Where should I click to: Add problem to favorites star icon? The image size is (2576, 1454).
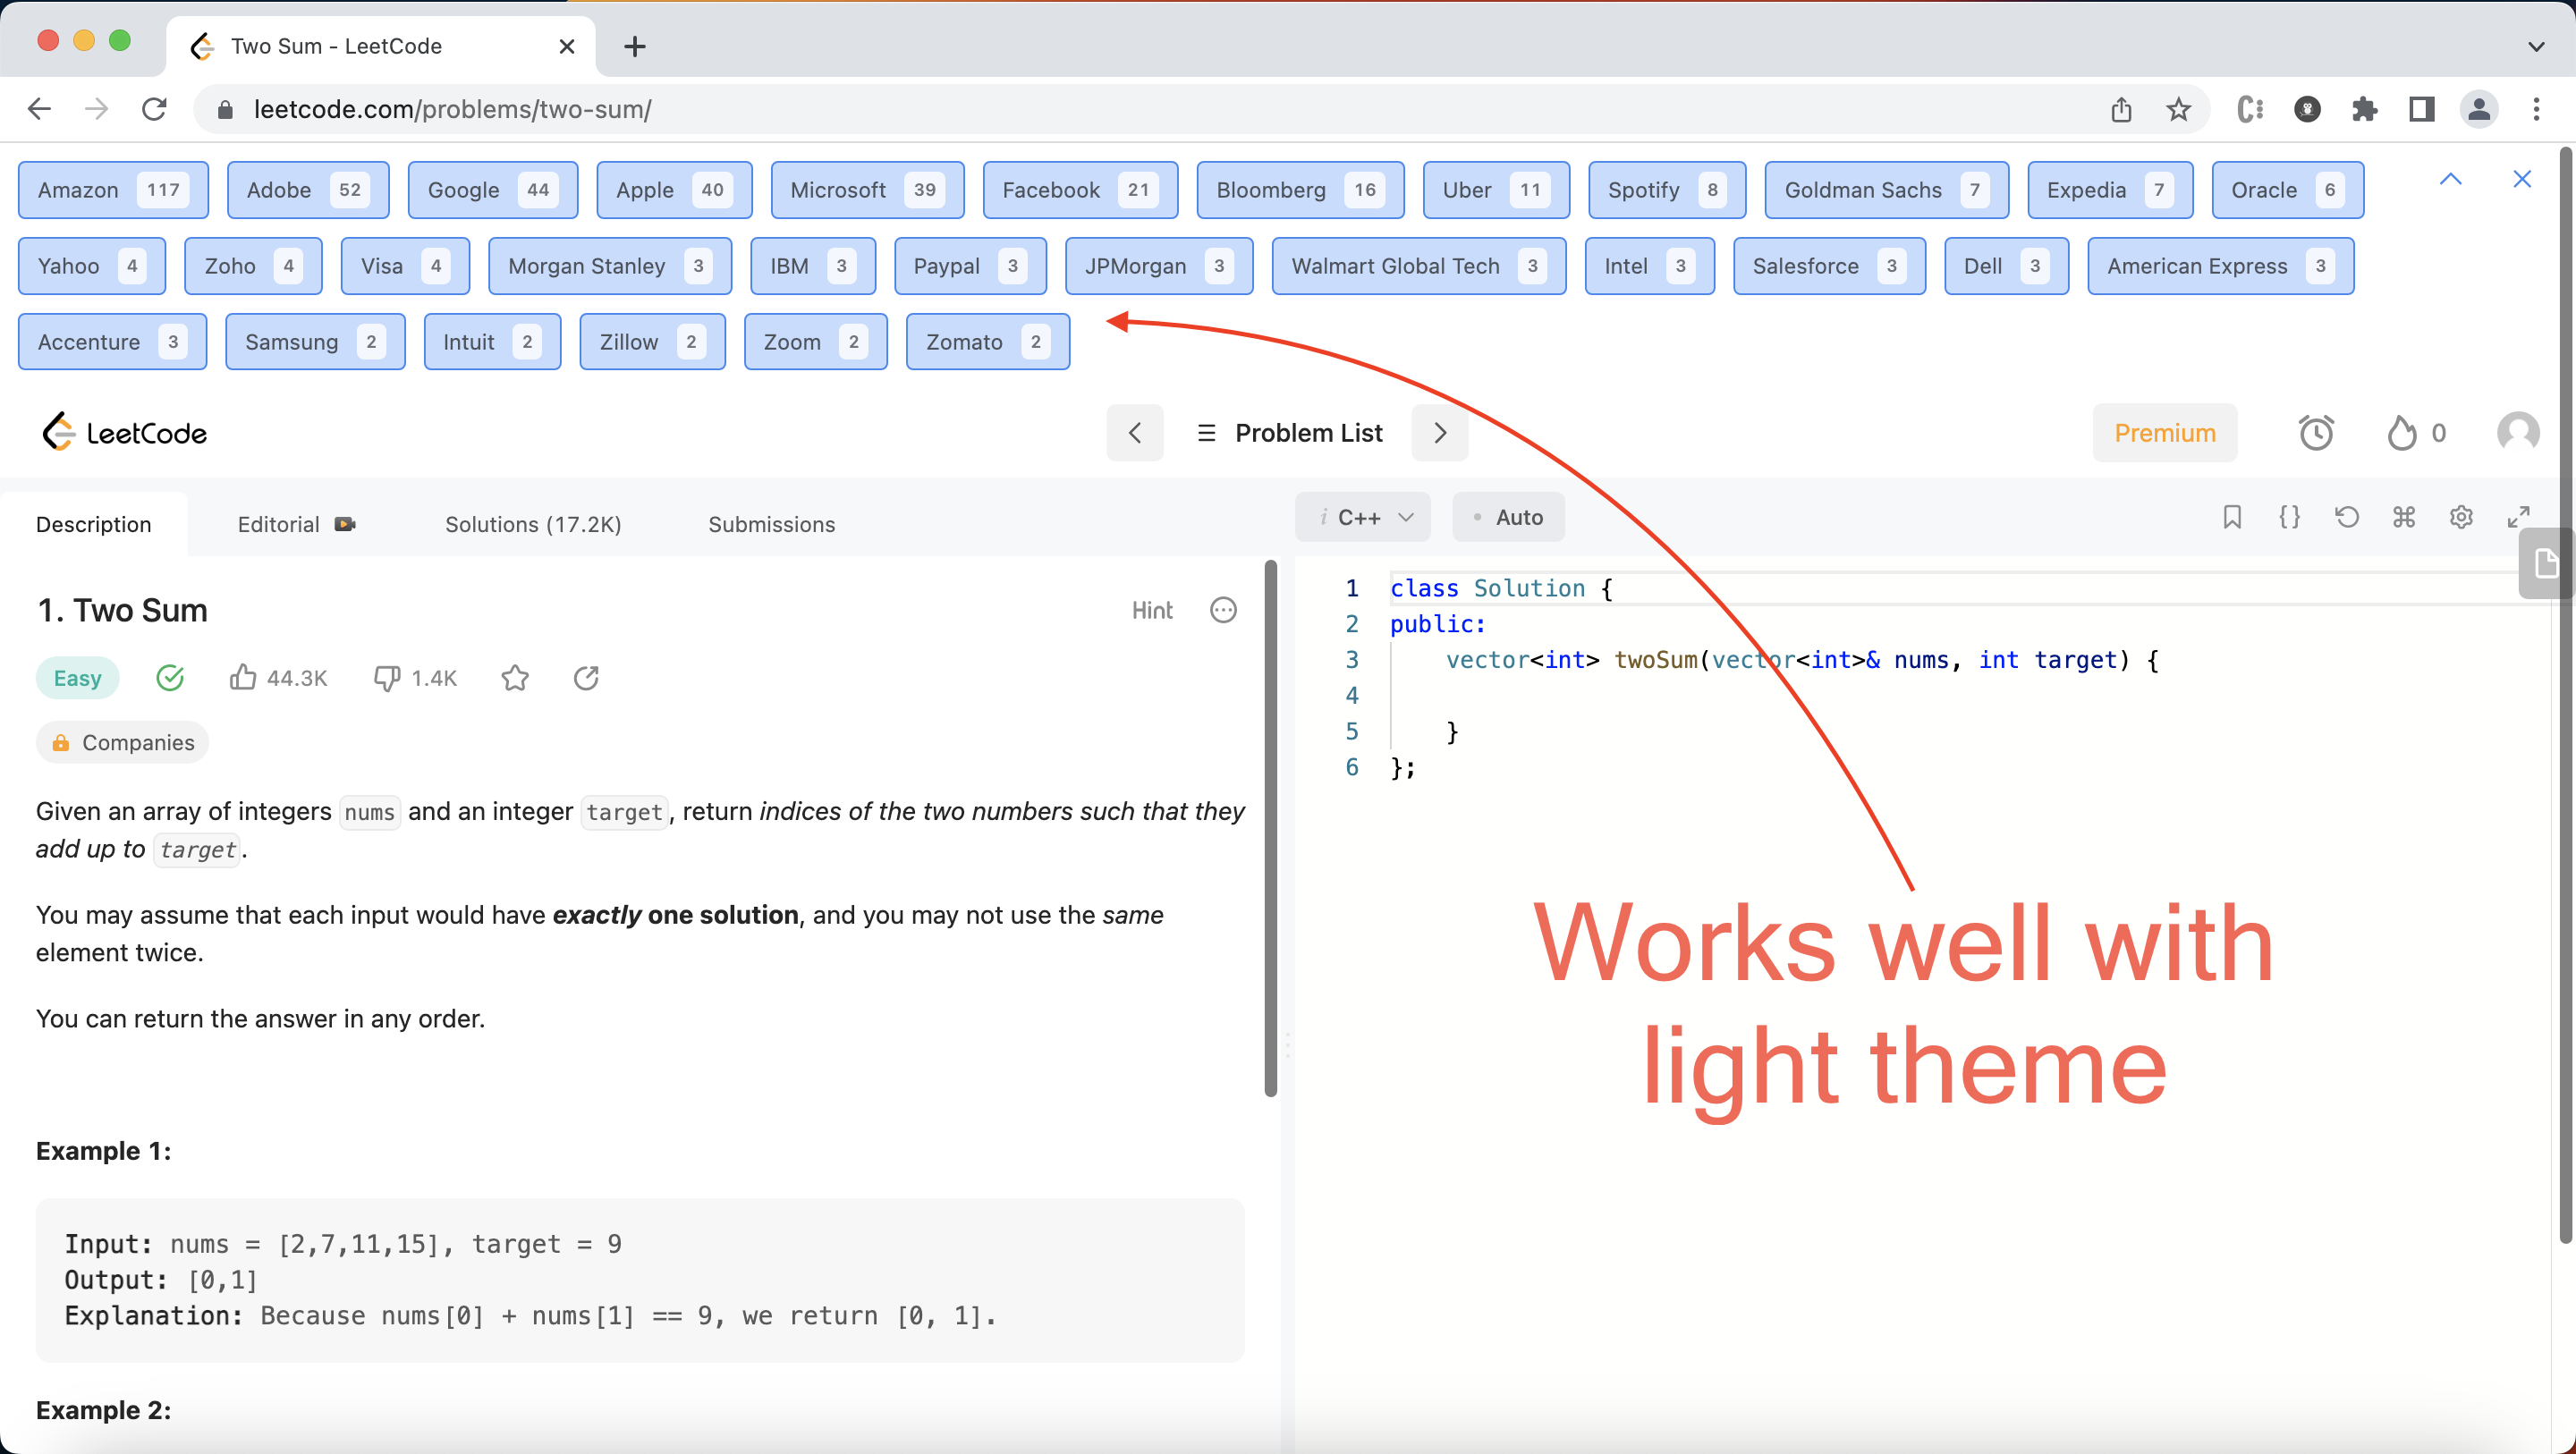point(515,677)
